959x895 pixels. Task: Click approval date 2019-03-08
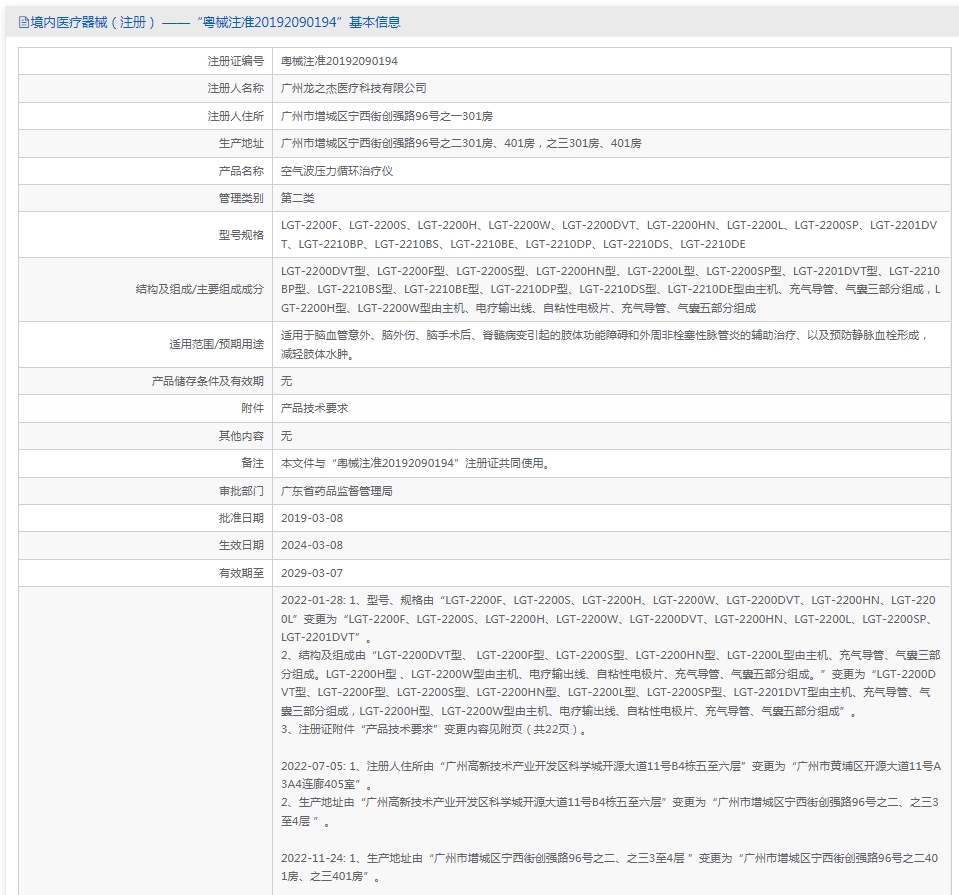point(312,518)
